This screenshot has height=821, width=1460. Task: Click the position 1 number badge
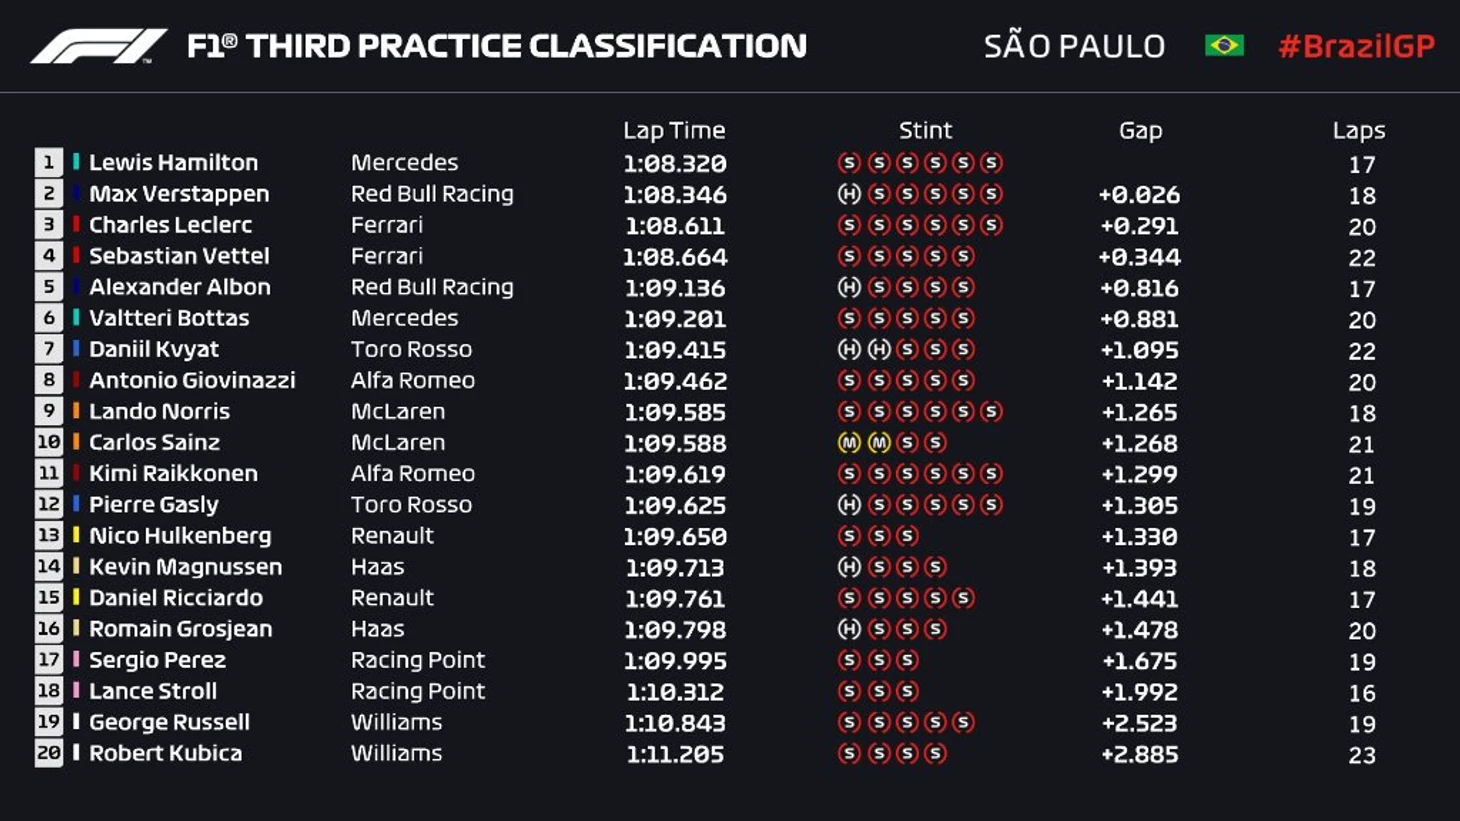48,162
